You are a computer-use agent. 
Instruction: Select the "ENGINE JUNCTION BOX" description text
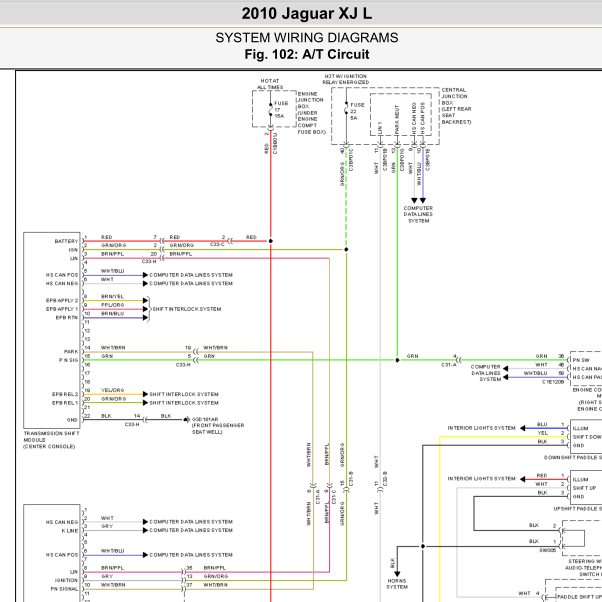(311, 113)
